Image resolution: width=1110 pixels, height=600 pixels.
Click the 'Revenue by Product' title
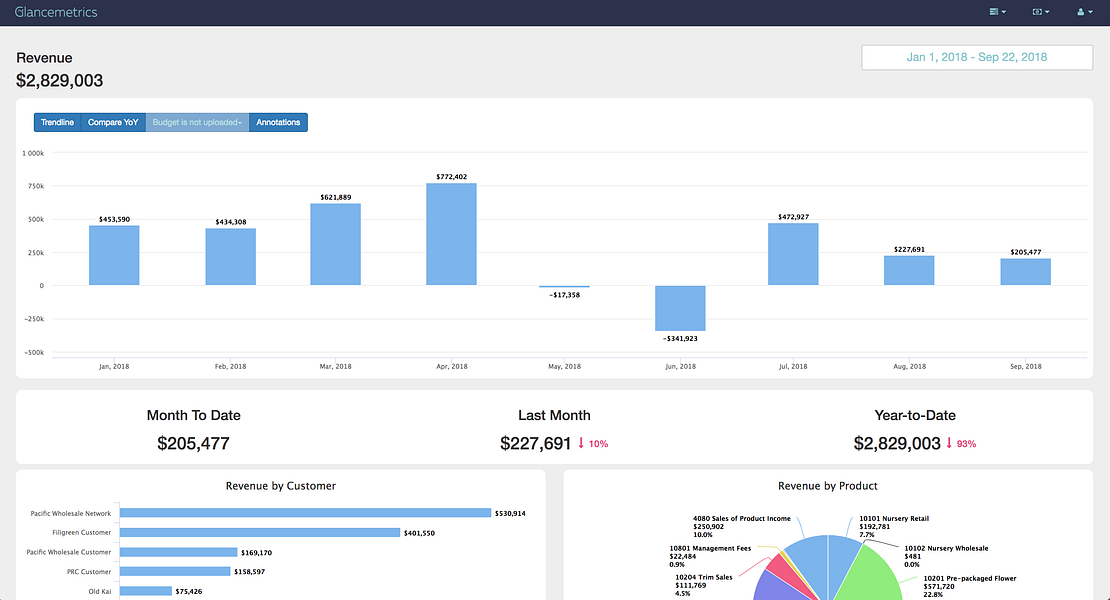pyautogui.click(x=828, y=486)
